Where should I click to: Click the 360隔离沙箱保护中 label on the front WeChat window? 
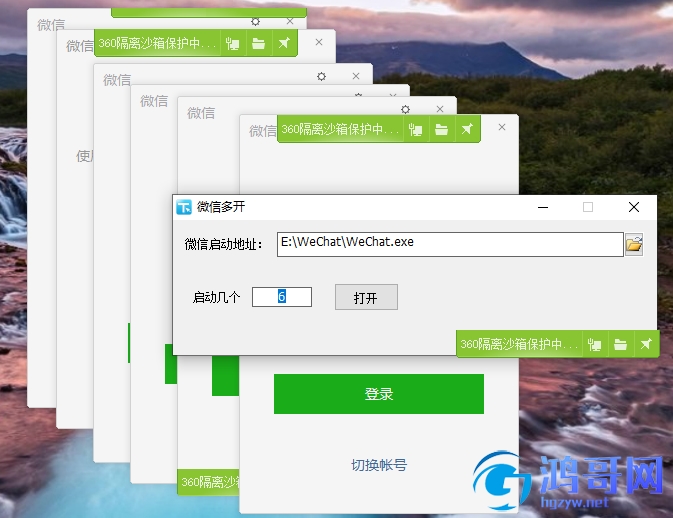(x=340, y=129)
